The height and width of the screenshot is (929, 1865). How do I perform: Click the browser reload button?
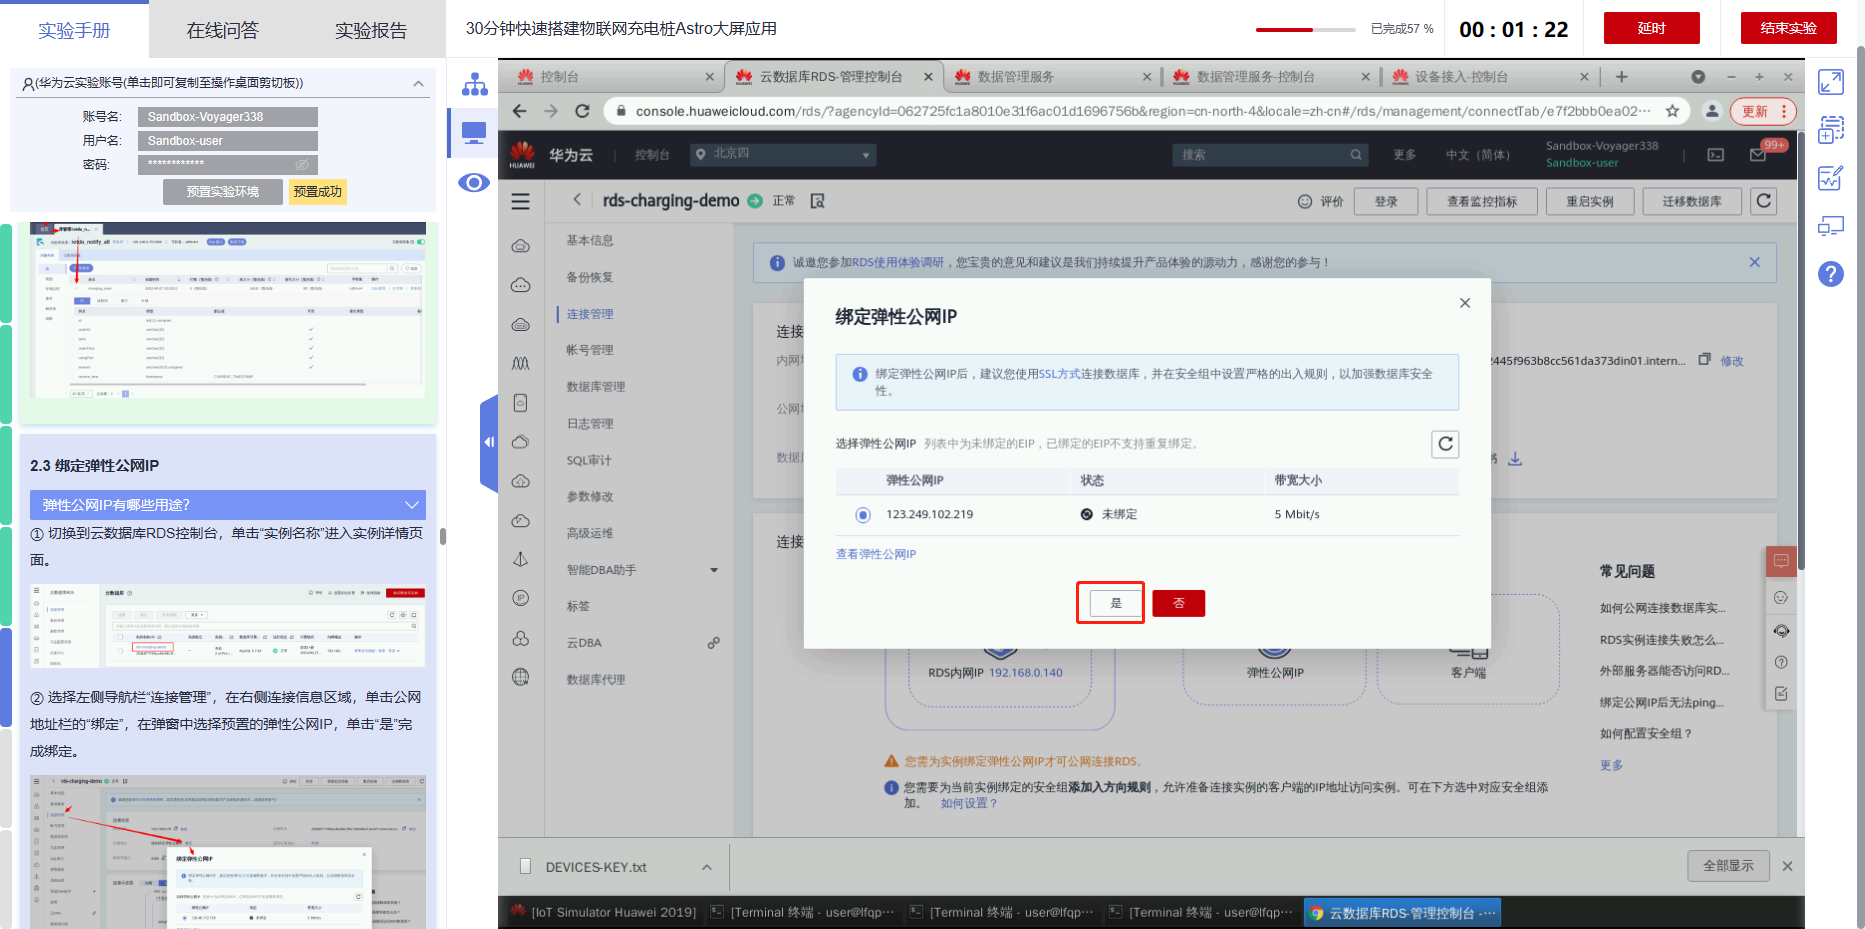pos(582,111)
